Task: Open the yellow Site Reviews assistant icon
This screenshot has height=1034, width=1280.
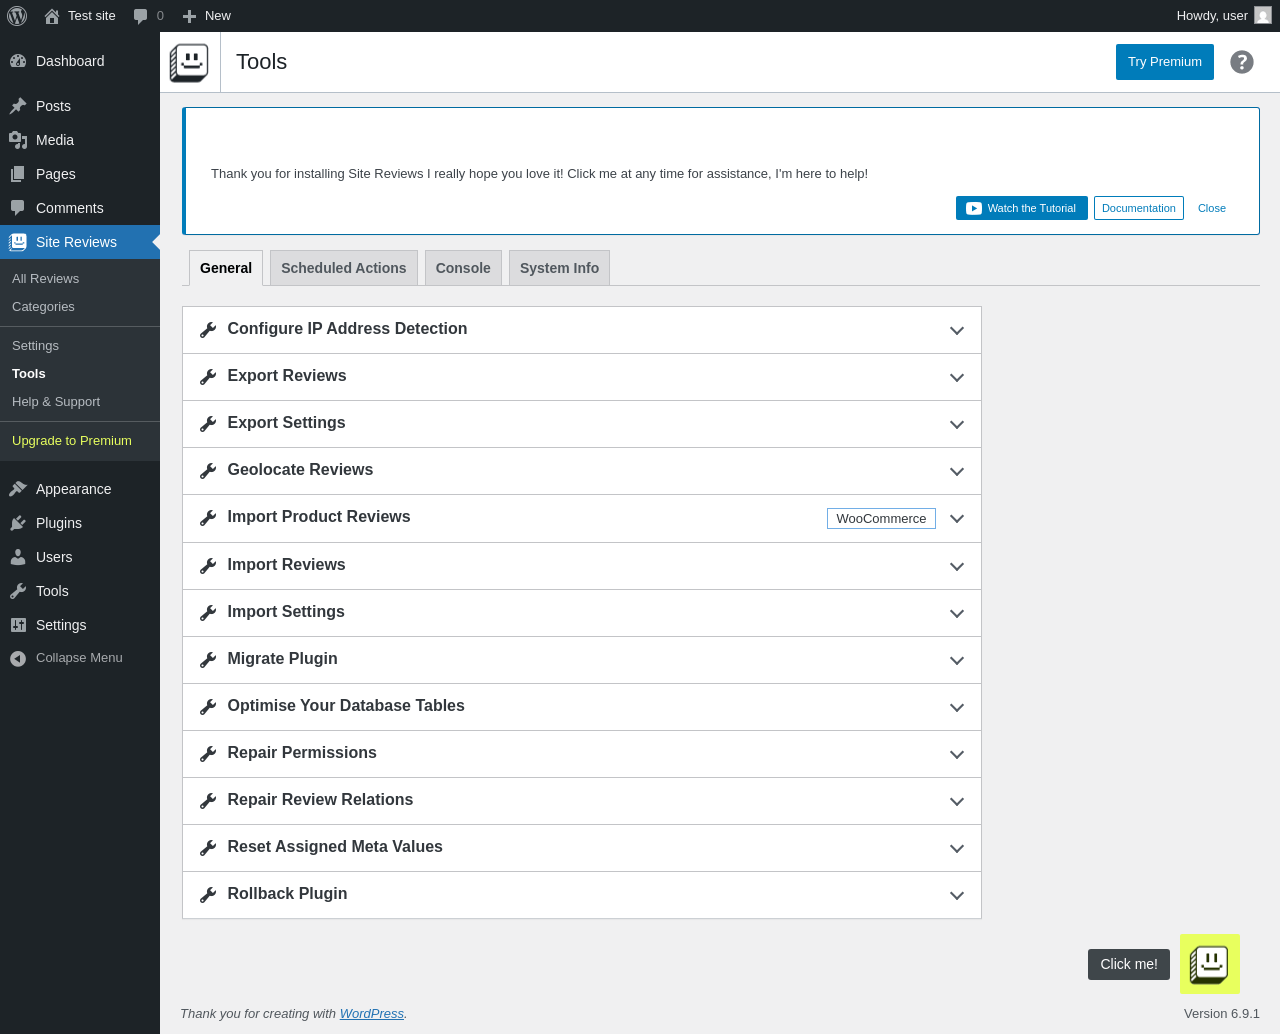Action: pos(1209,964)
